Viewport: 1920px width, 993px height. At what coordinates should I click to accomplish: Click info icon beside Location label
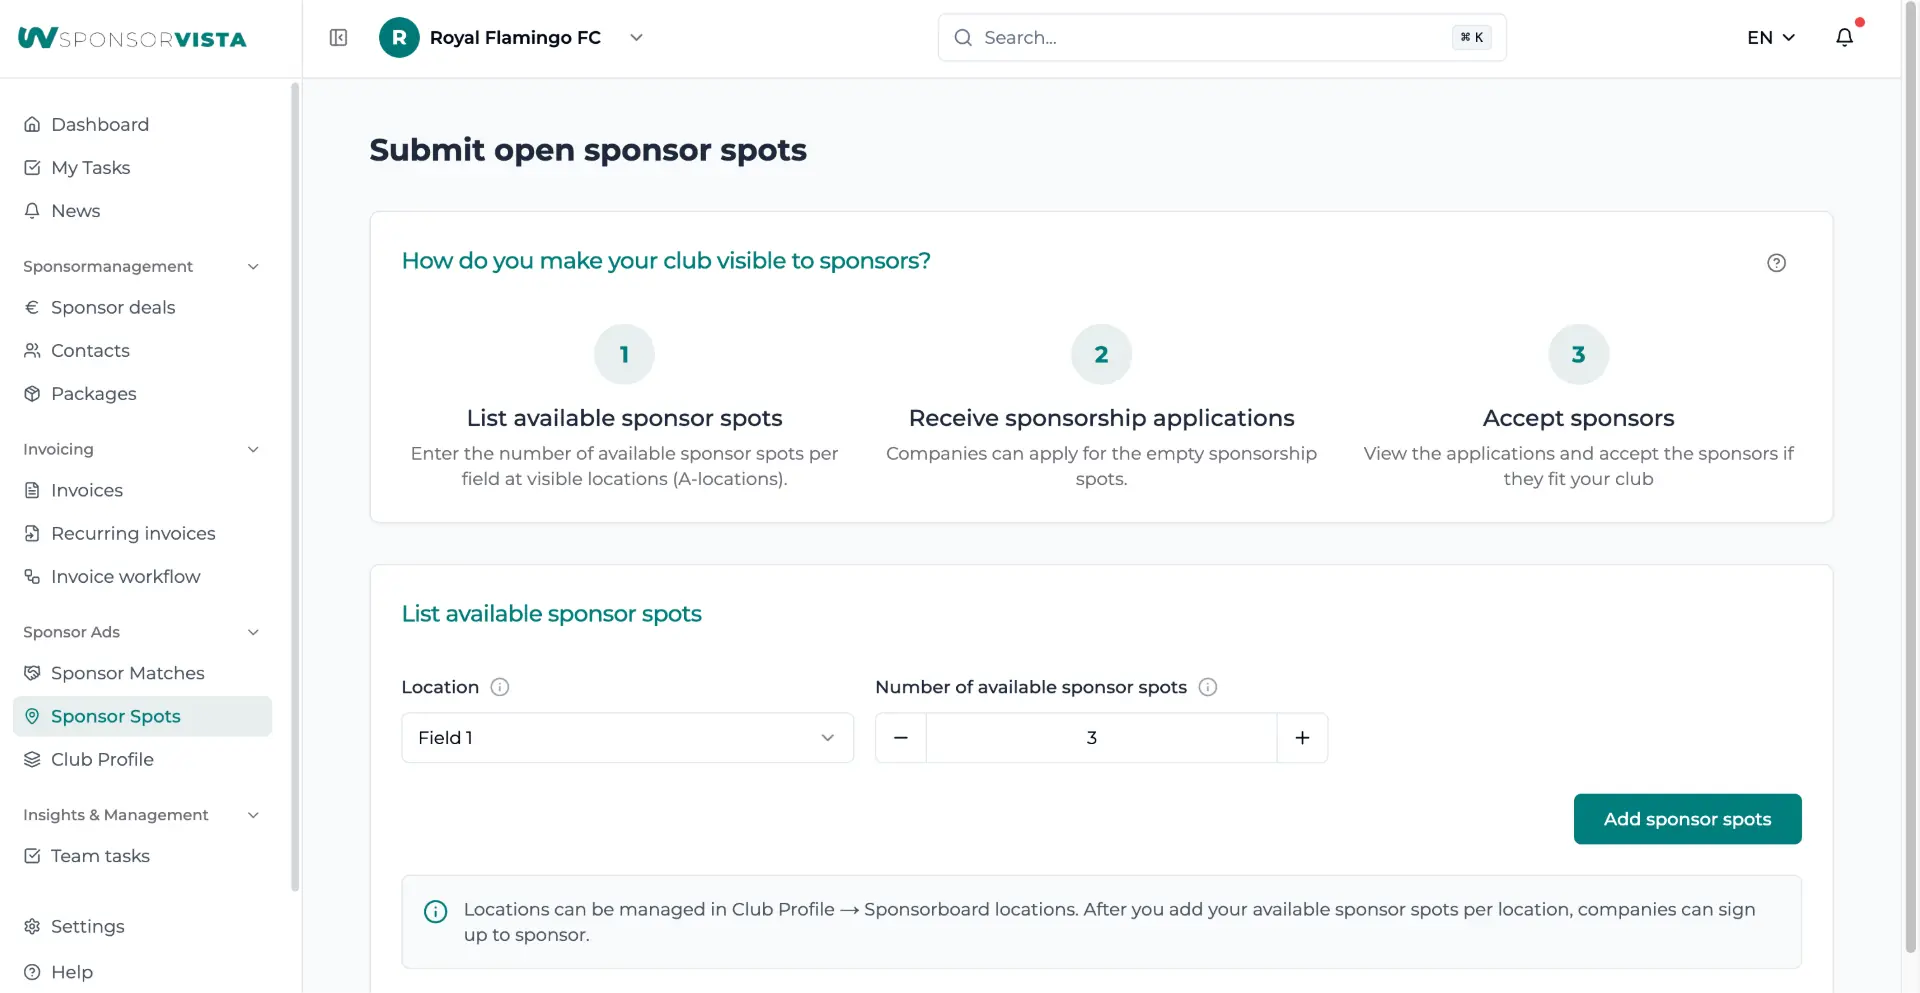[x=500, y=687]
